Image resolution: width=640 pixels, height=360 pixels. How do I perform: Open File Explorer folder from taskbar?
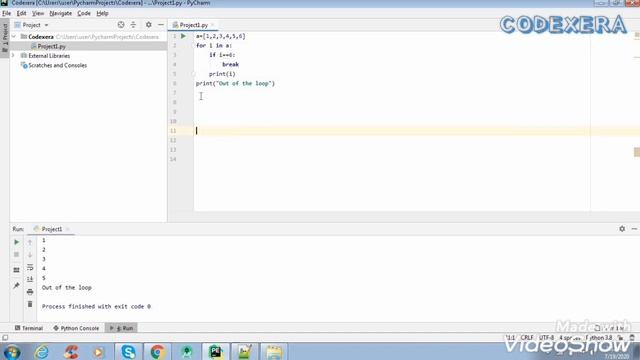click(x=274, y=351)
